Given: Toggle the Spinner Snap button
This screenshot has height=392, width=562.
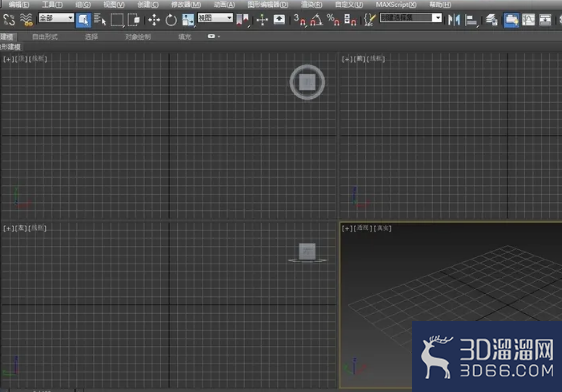Looking at the screenshot, I should 350,20.
